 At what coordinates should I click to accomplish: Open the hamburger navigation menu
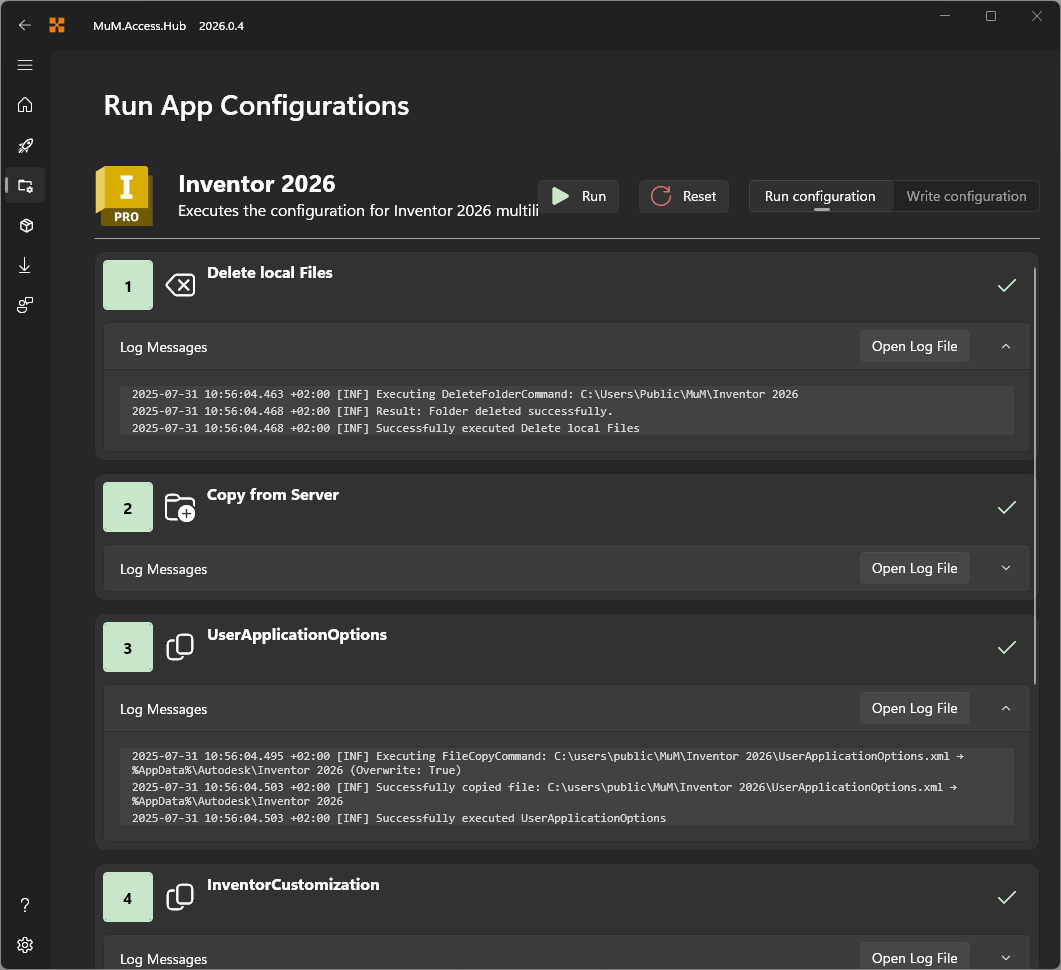pyautogui.click(x=25, y=65)
